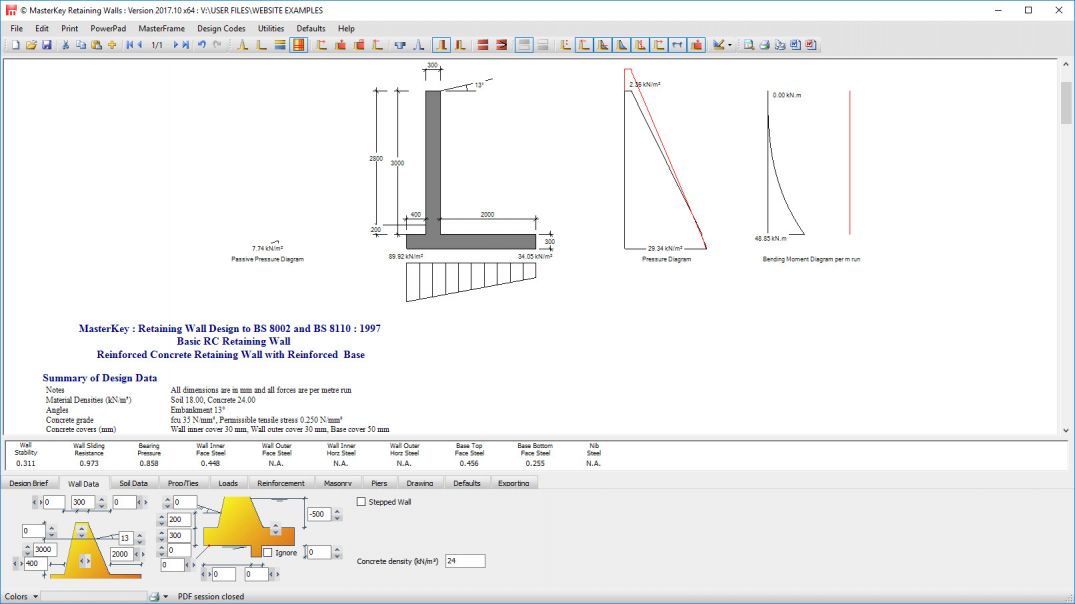Click the Wall Stability value 0.311

coord(25,463)
